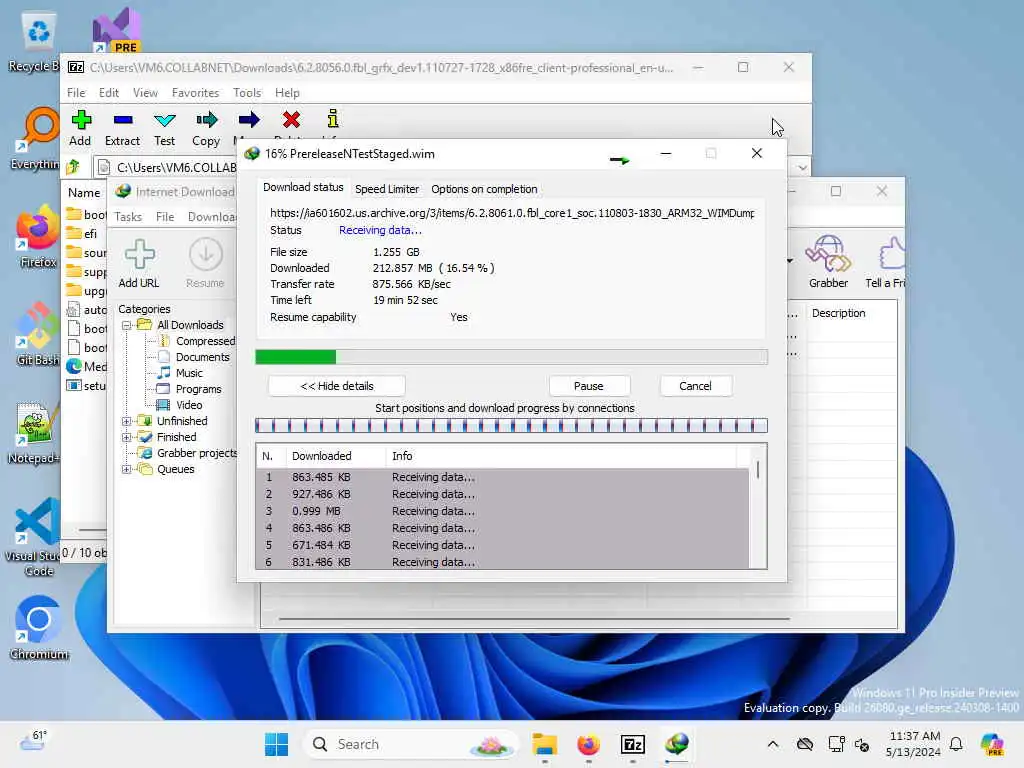This screenshot has height=768, width=1024.
Task: Open the 7-Zip File menu
Action: coord(76,93)
